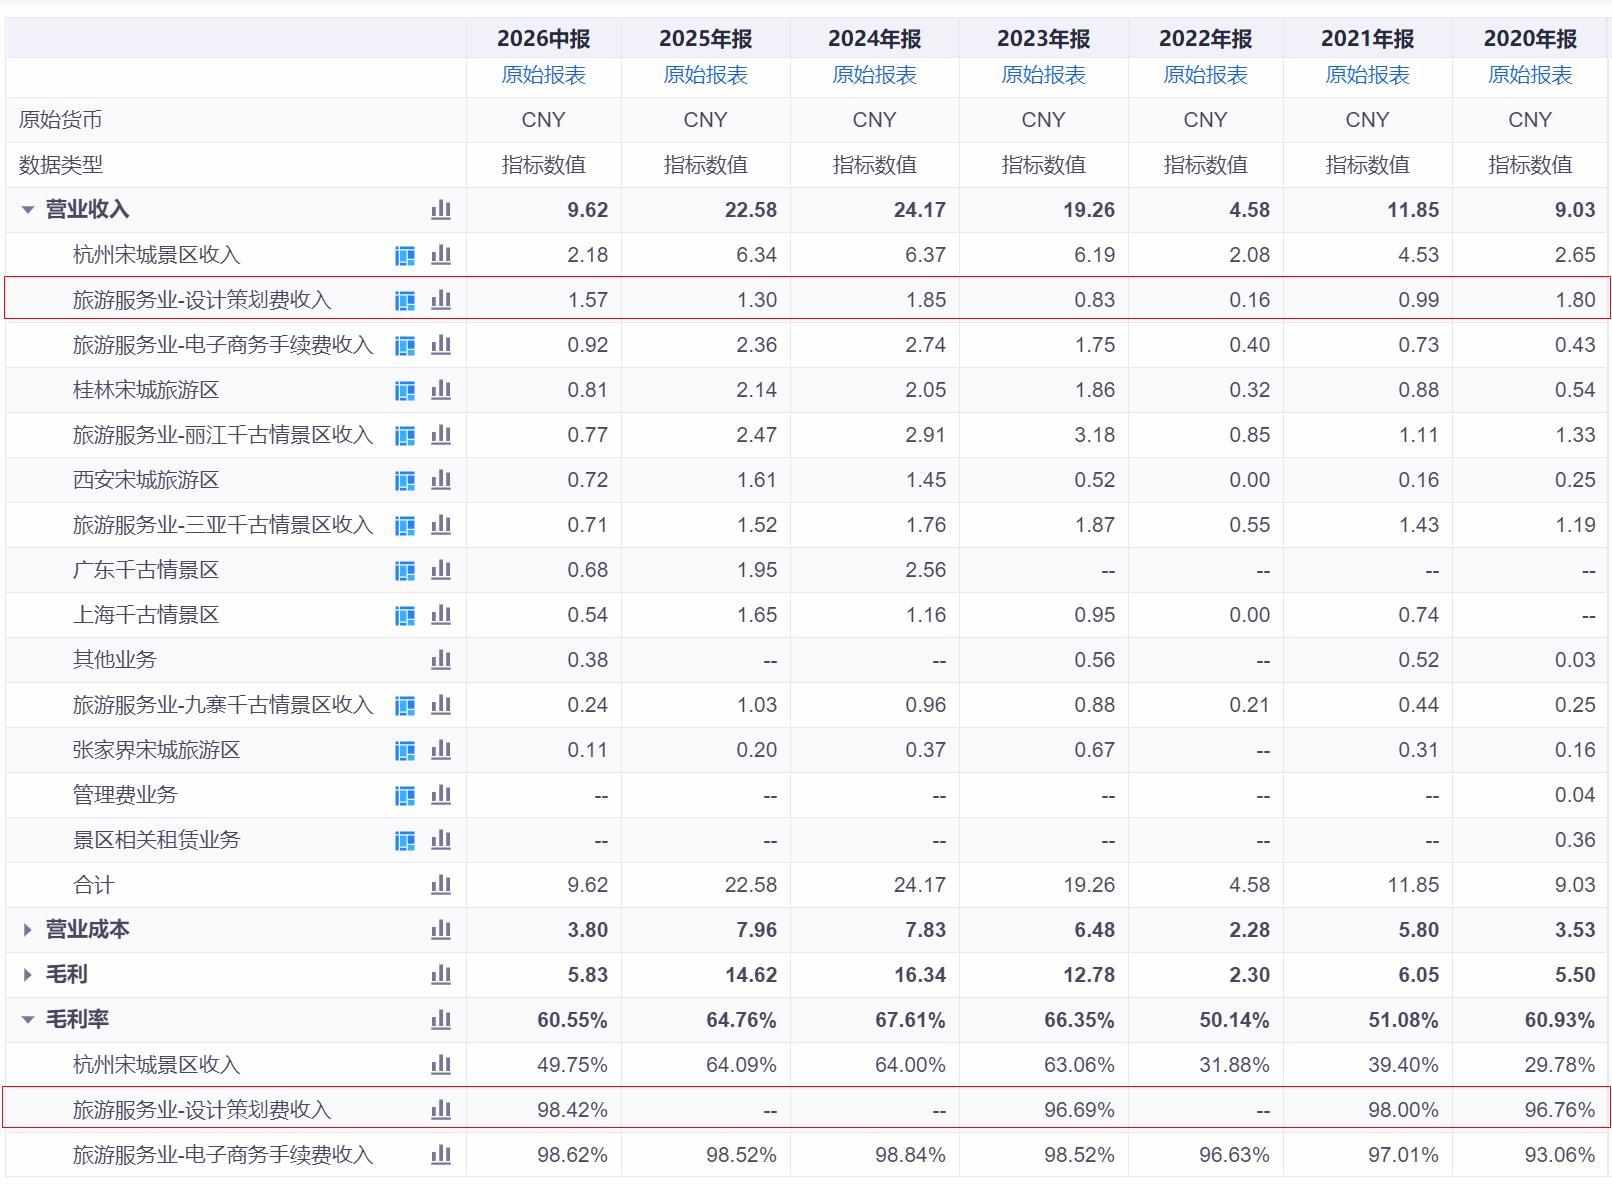Expand the 营业成本 section
Viewport: 1612px width, 1185px height.
pos(28,930)
